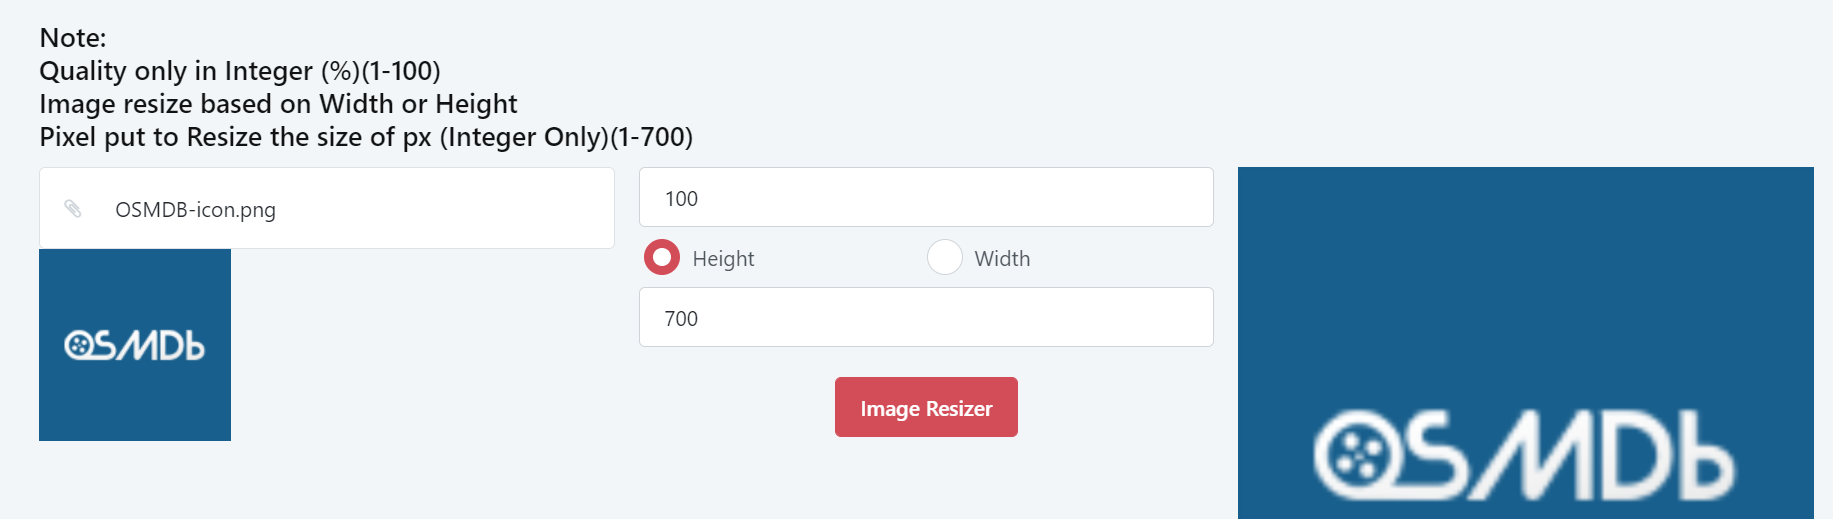Click empty area of the file upload field
Image resolution: width=1833 pixels, height=519 pixels.
[x=450, y=208]
